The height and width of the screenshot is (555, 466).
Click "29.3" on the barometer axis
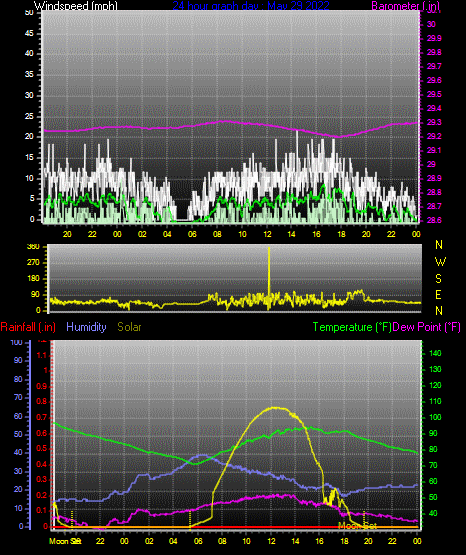[434, 122]
